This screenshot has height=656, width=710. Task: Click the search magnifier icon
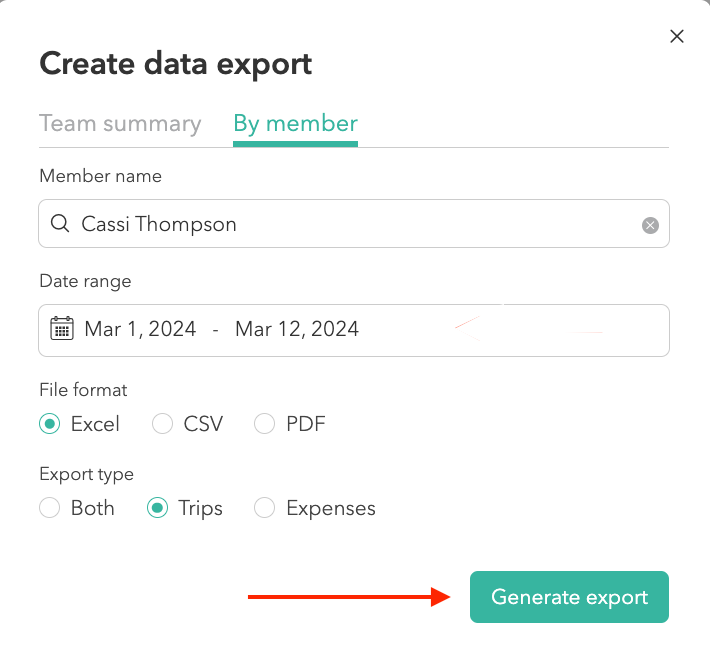[x=59, y=224]
